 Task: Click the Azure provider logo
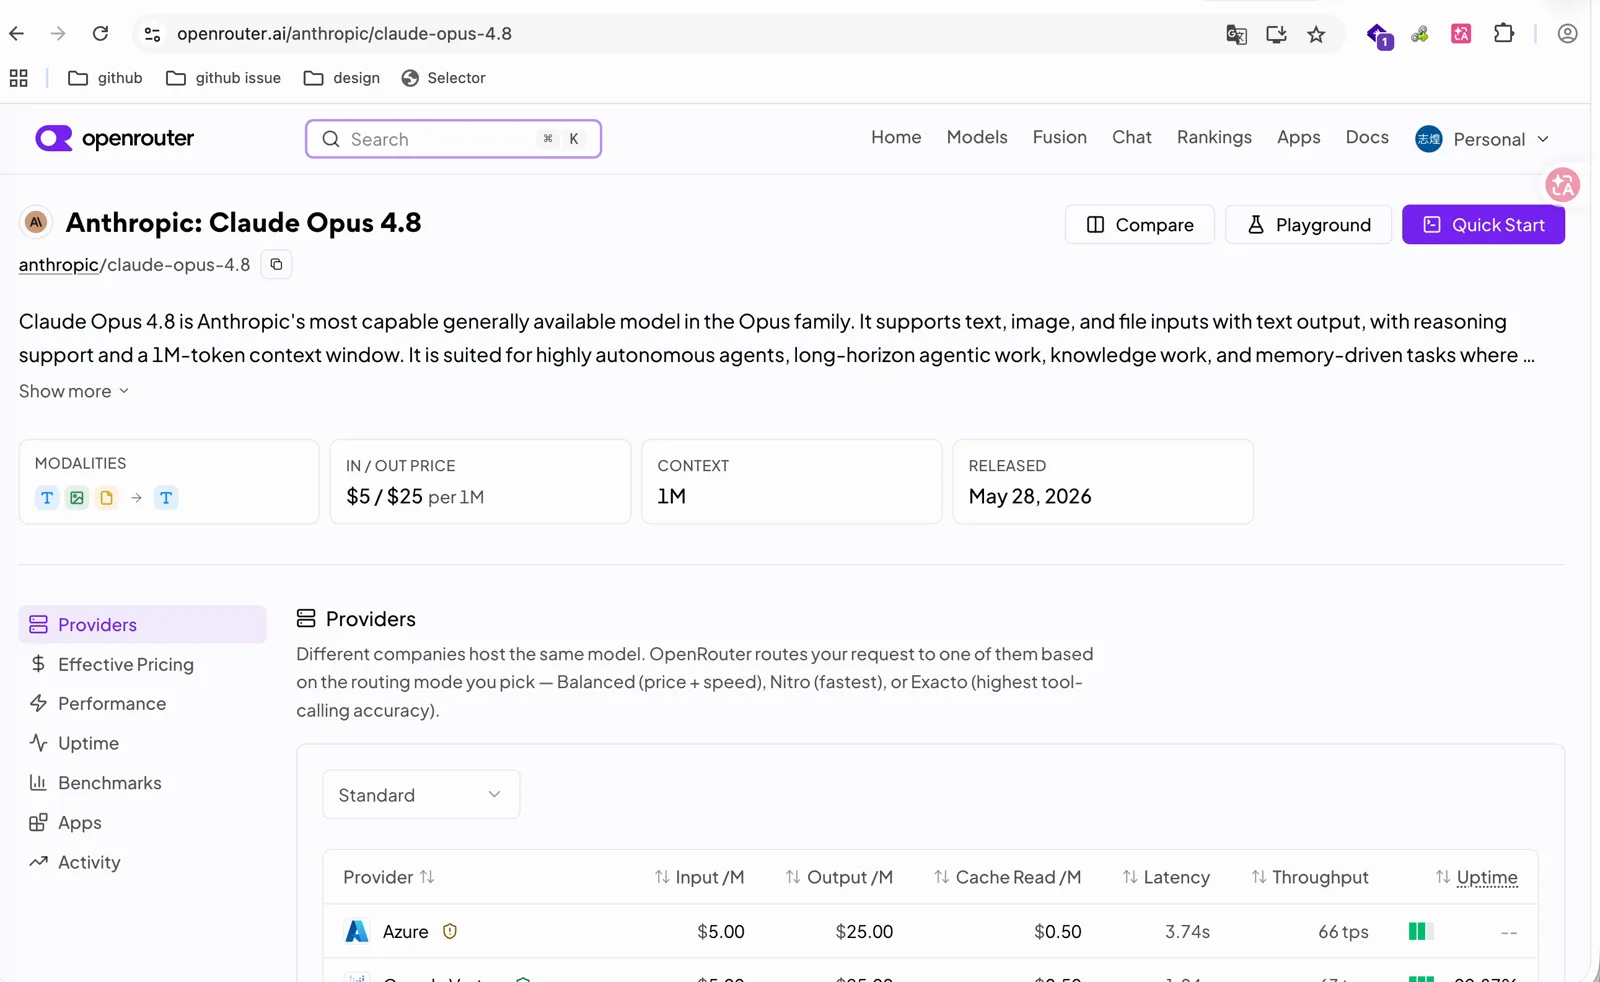pyautogui.click(x=357, y=931)
